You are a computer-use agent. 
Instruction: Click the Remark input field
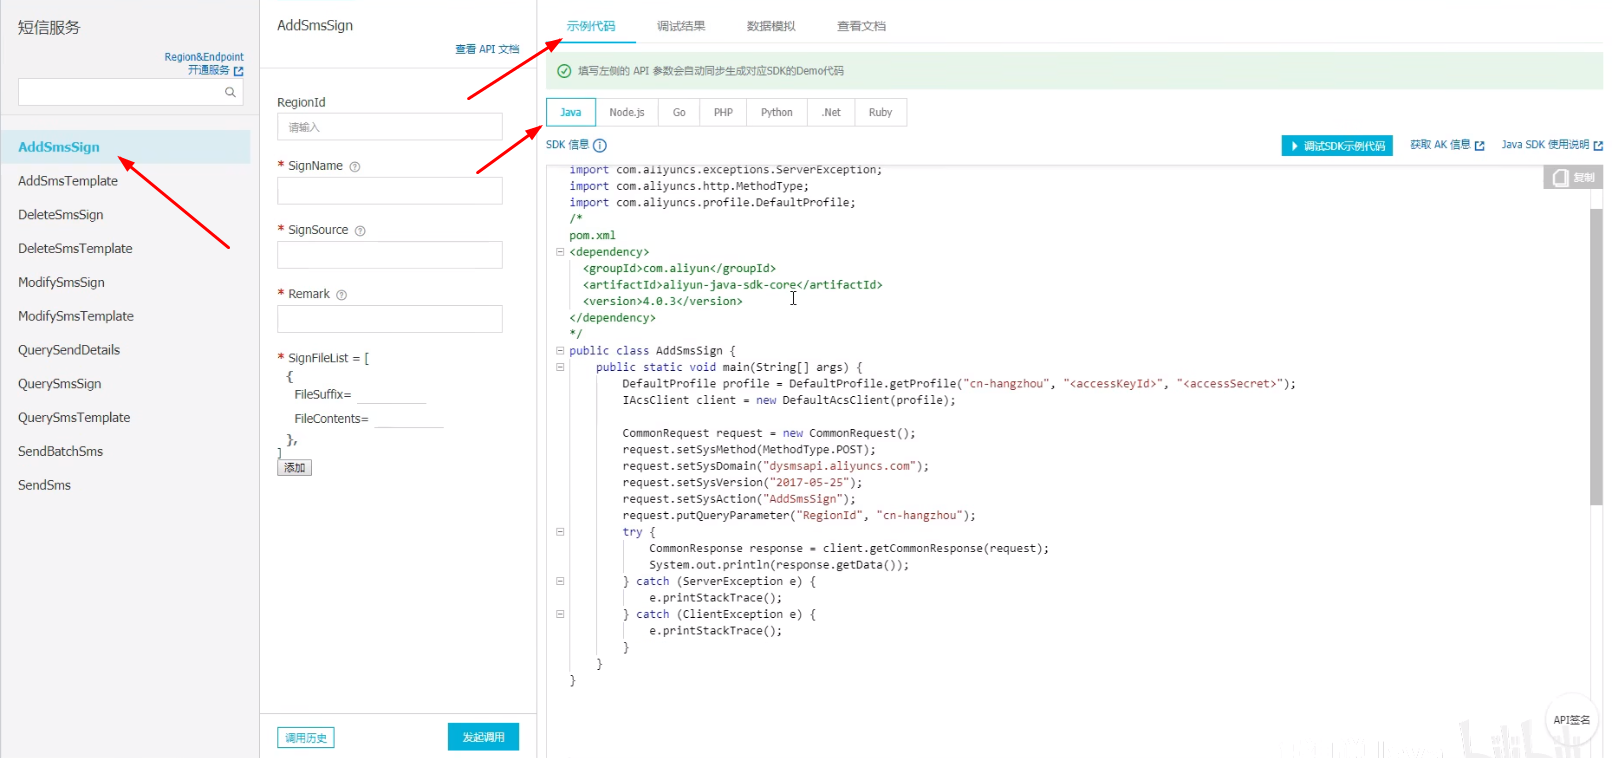pyautogui.click(x=390, y=319)
